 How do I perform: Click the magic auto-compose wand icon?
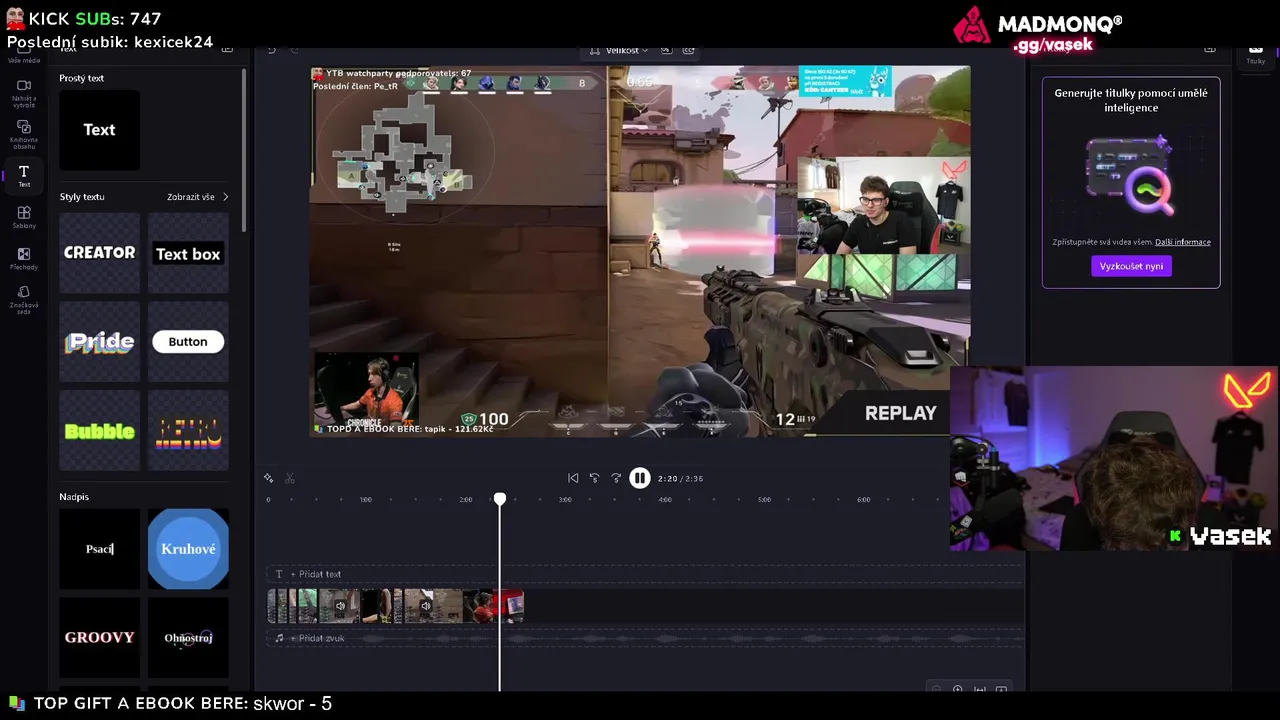click(268, 478)
